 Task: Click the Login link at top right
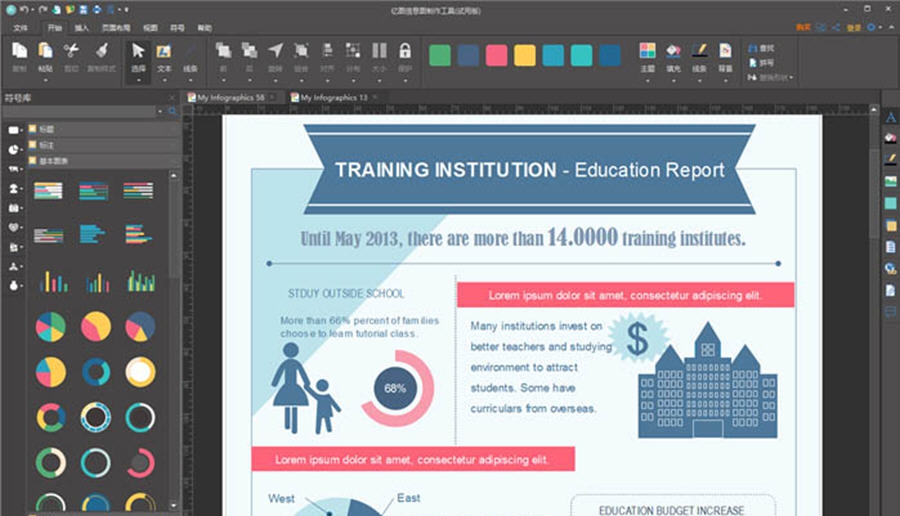[x=854, y=28]
